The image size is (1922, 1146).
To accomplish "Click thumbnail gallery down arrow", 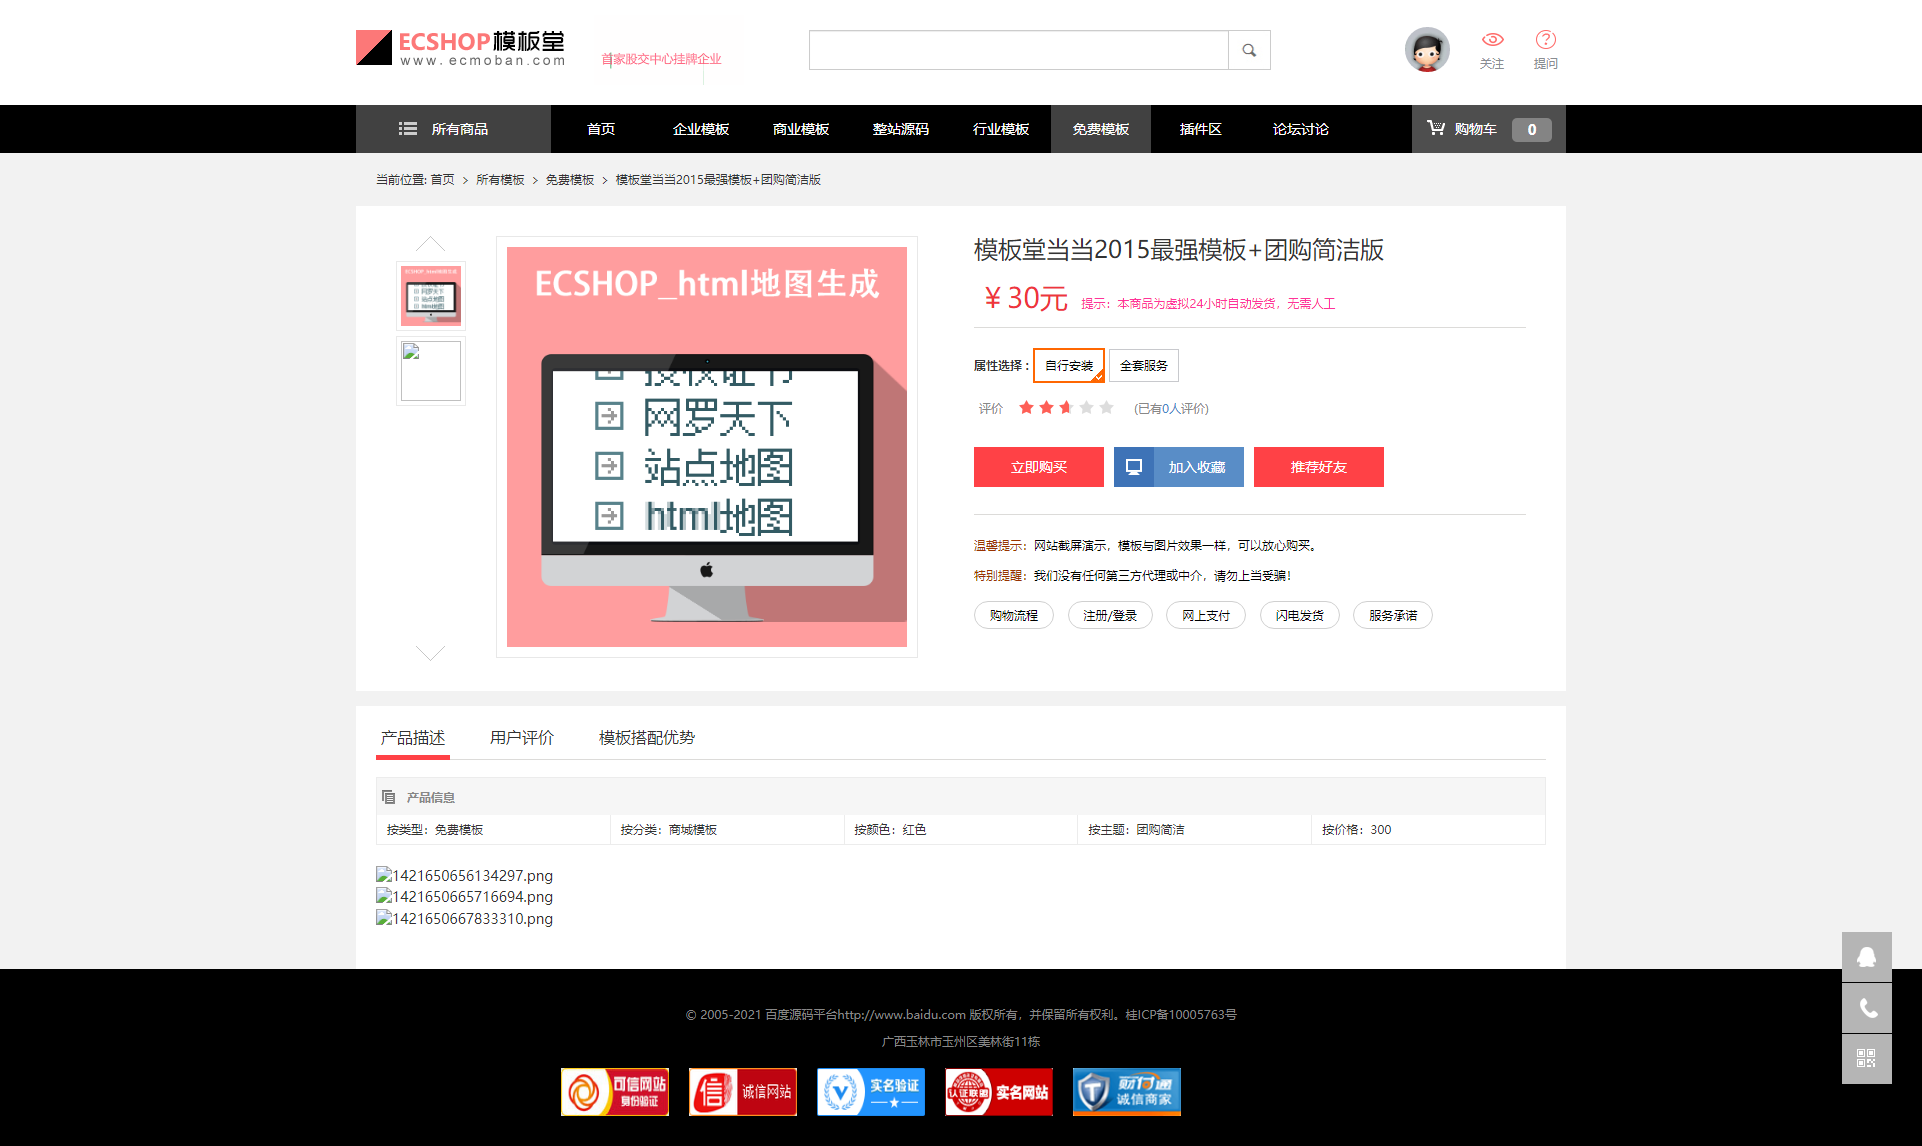I will [x=430, y=653].
